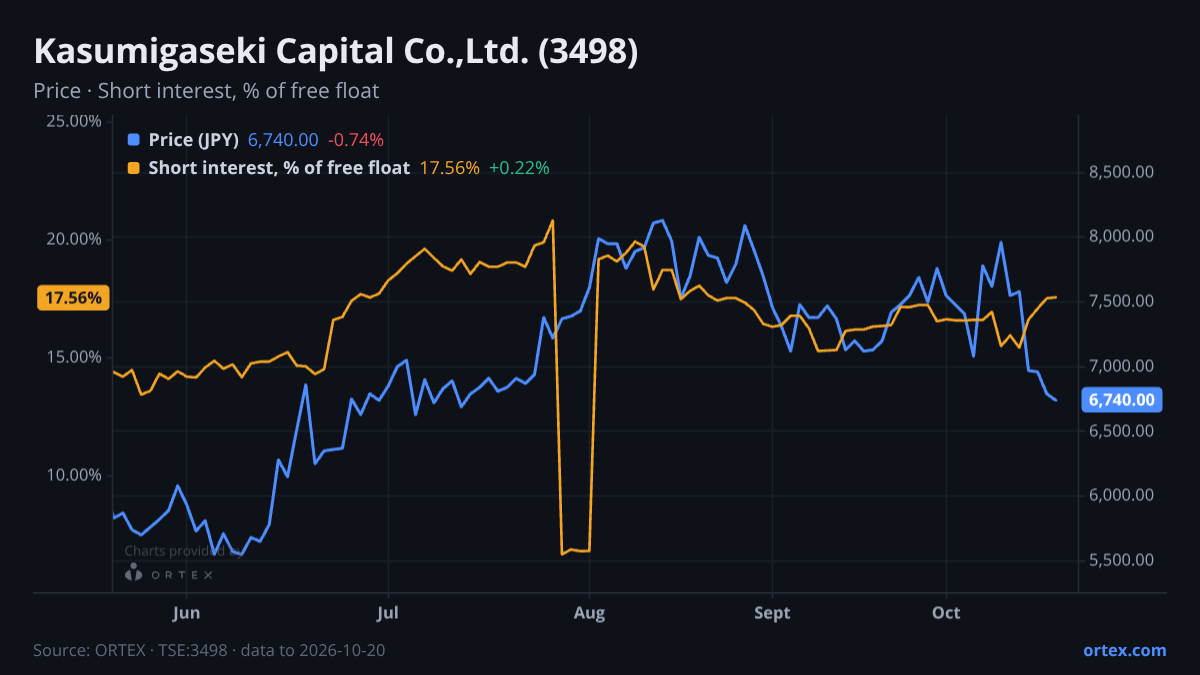Click the orange 17.56% left axis marker
This screenshot has height=675, width=1200.
(72, 297)
